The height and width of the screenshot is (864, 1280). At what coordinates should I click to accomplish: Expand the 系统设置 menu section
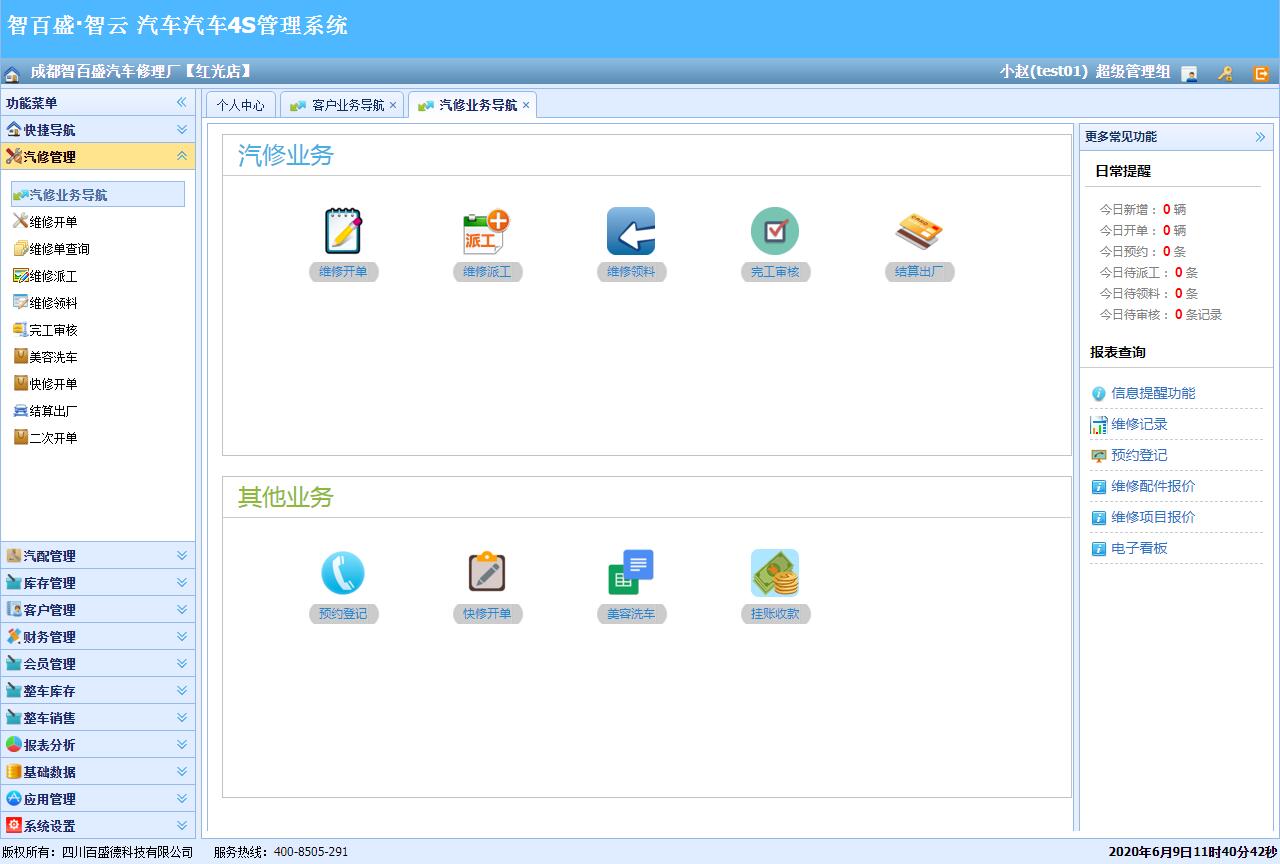tap(98, 825)
